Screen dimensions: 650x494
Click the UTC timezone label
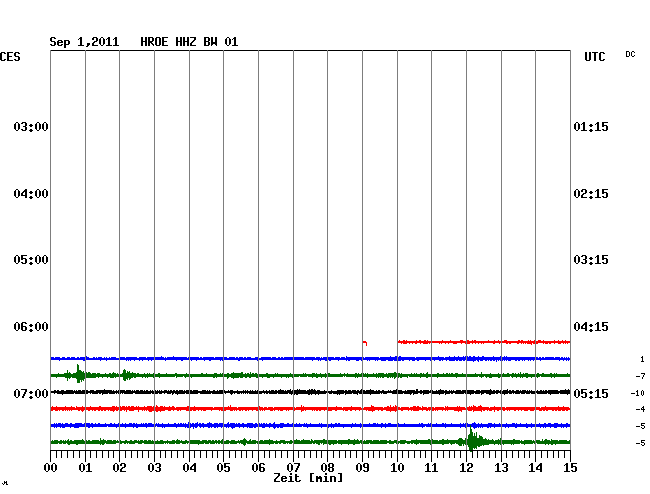594,57
